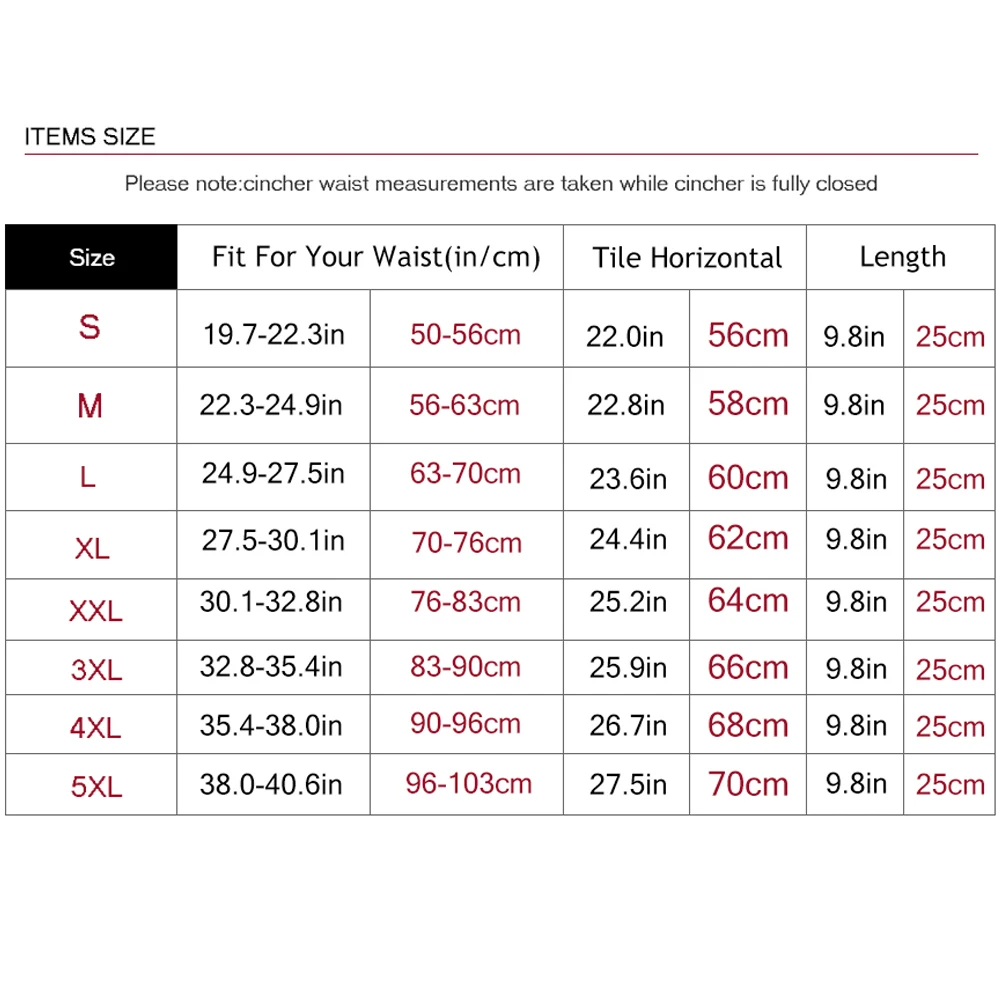Click the 70cm tile horizontal value
Screen dimensions: 1000x1000
(x=748, y=784)
